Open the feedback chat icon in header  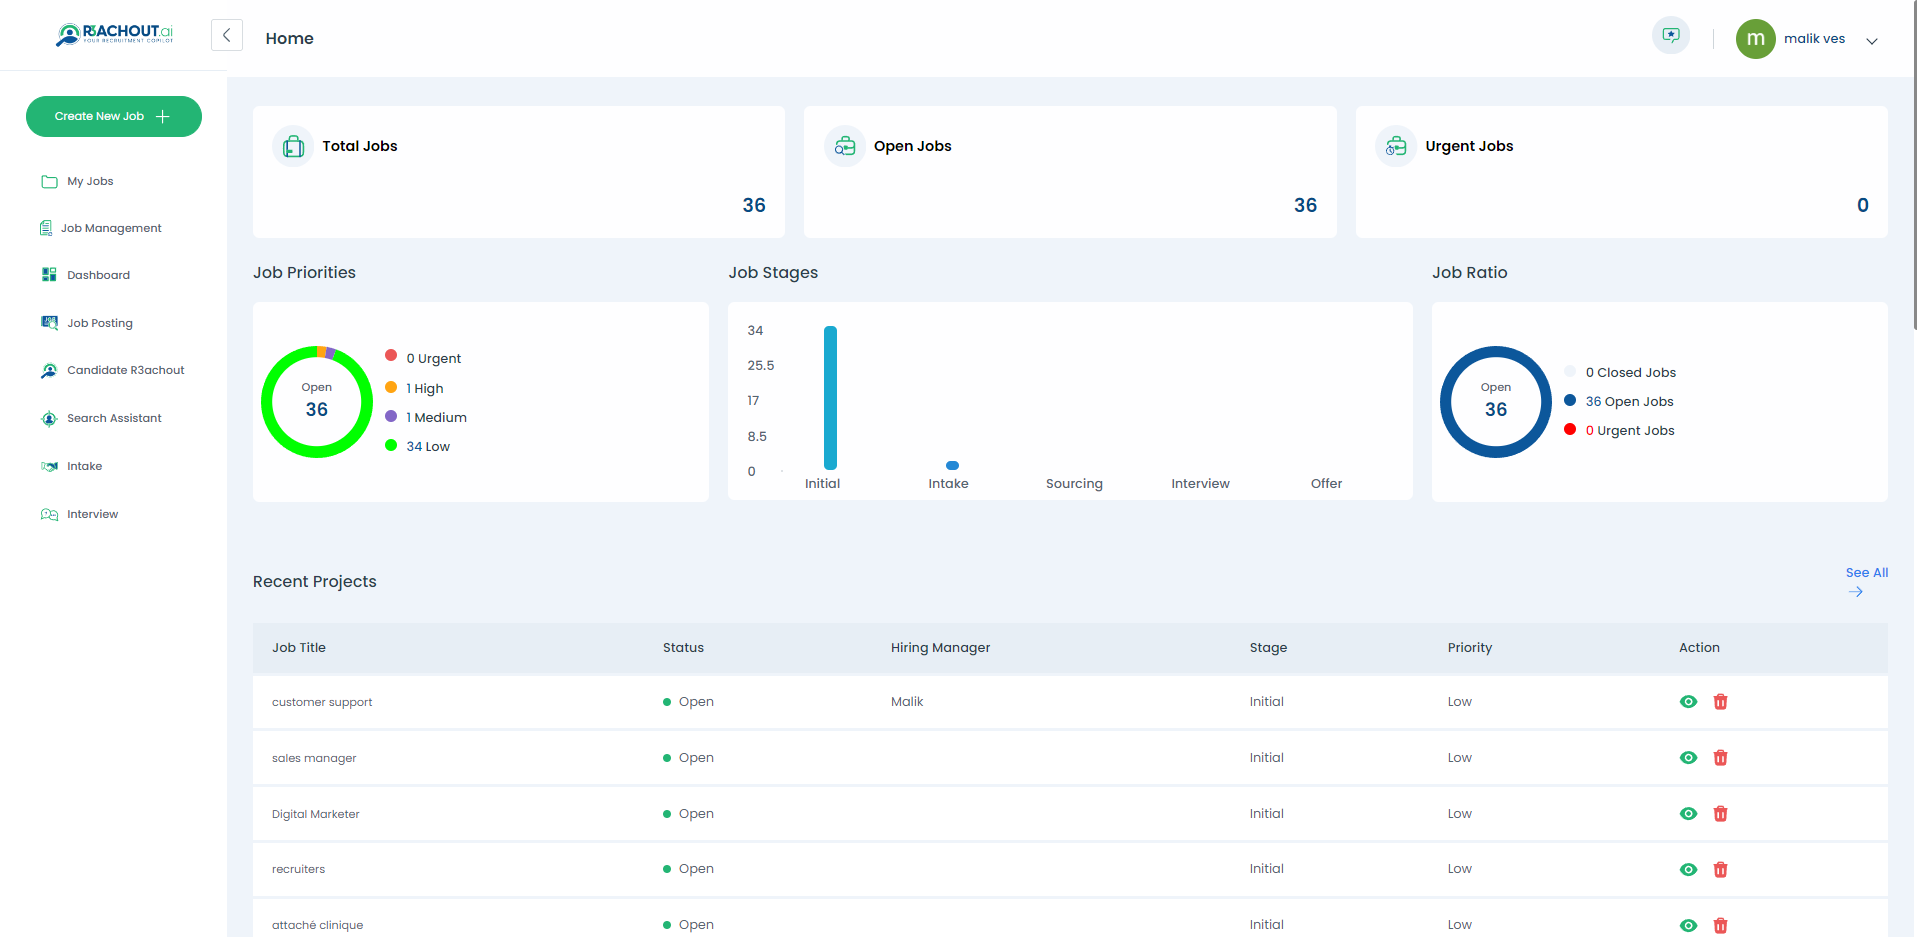point(1670,35)
